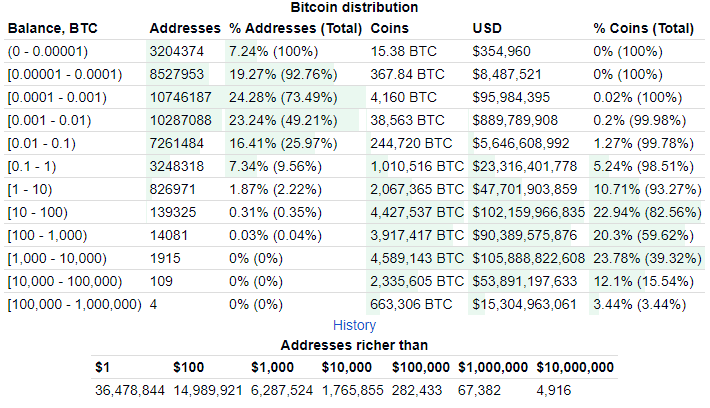The height and width of the screenshot is (408, 710).
Task: Click the '$102,159,966,835' USD cell
Action: 528,212
